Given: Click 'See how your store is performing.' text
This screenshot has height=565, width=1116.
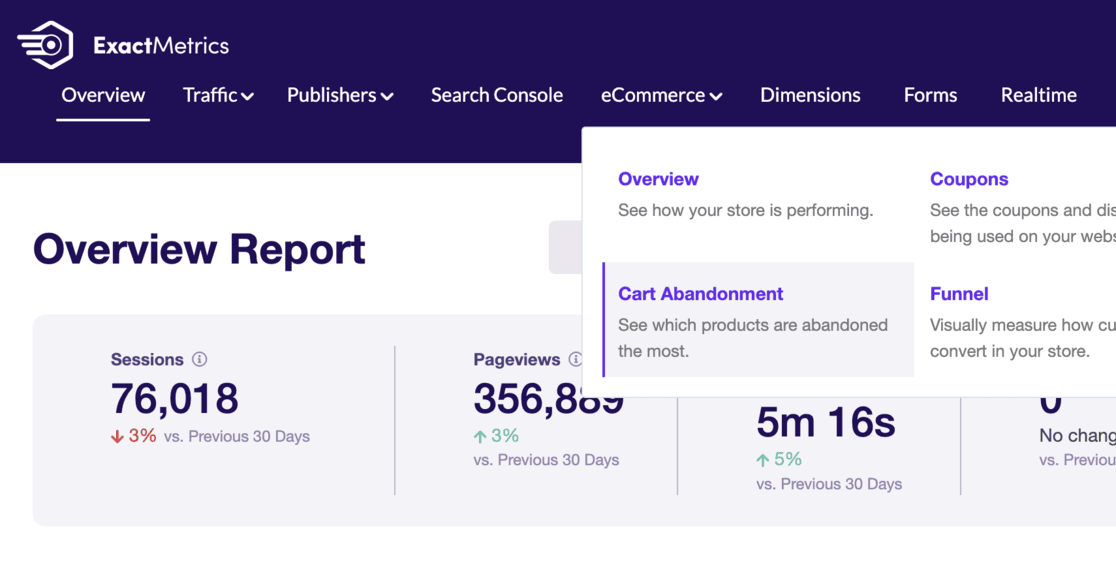Looking at the screenshot, I should [745, 211].
